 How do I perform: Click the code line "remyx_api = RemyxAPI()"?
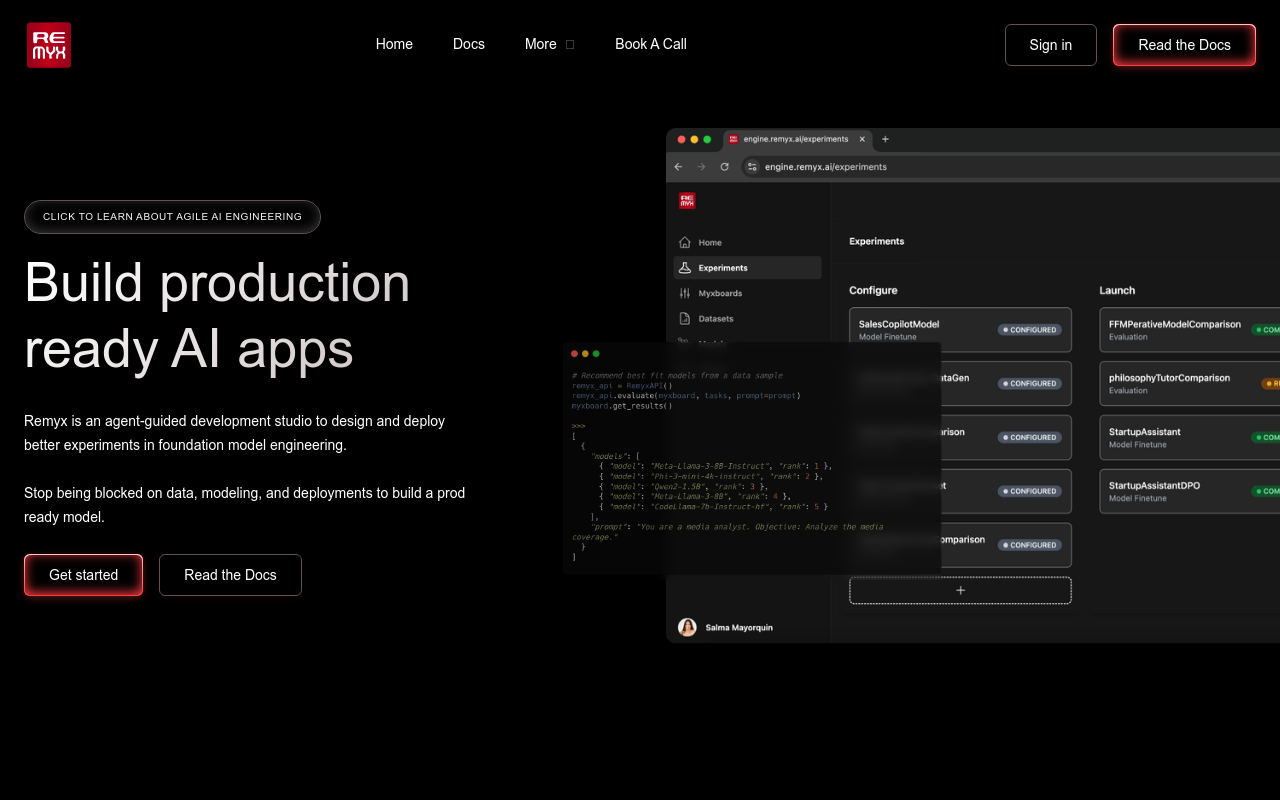click(x=622, y=385)
